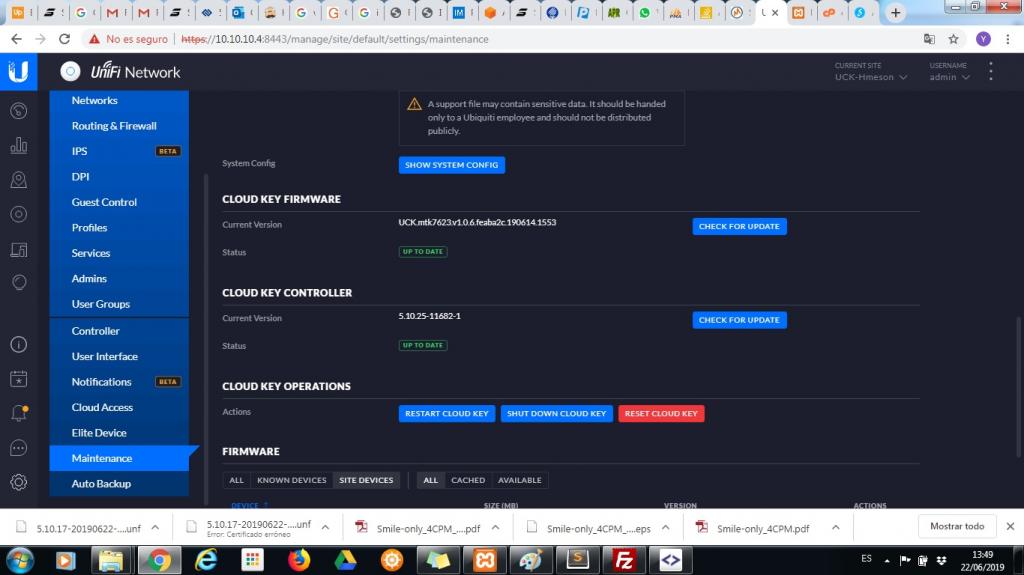Screen dimensions: 1024x575
Task: Show hidden system tray icons
Action: 887,561
